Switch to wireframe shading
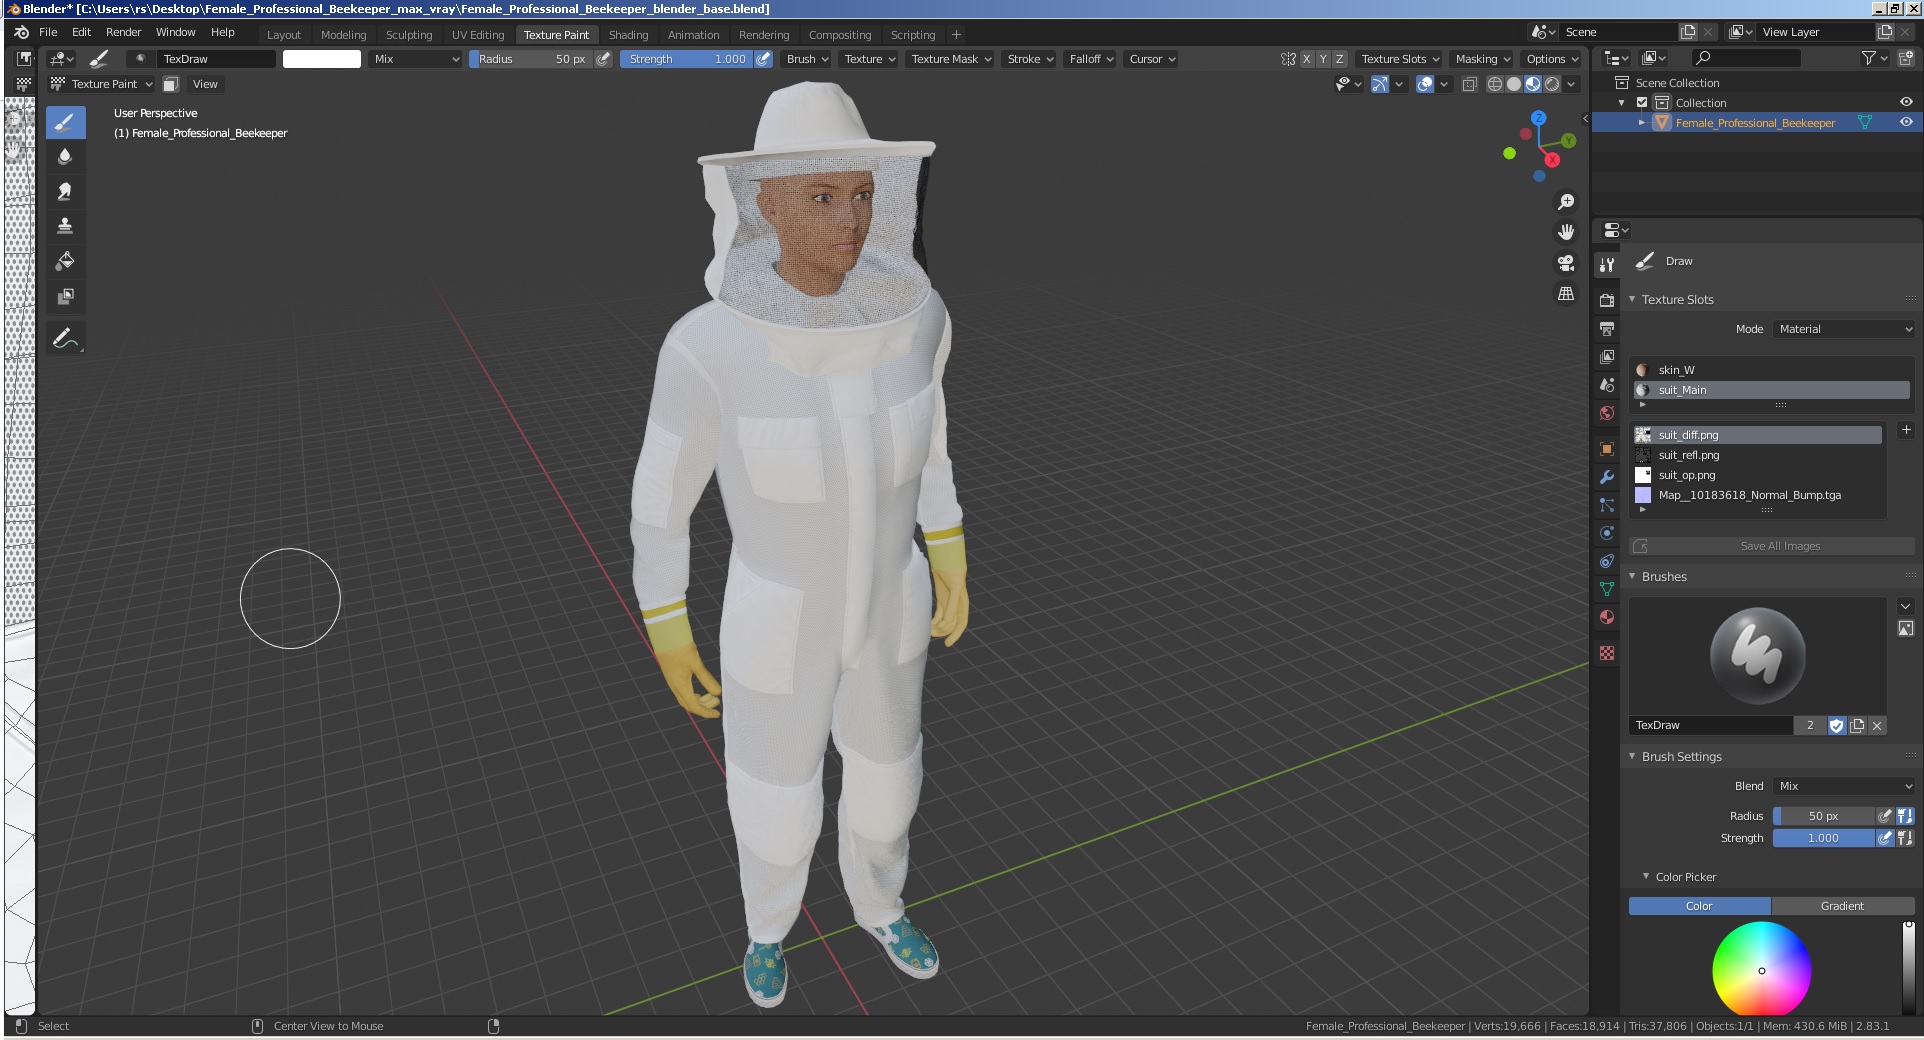Screen dimensions: 1924x1040 1495,84
